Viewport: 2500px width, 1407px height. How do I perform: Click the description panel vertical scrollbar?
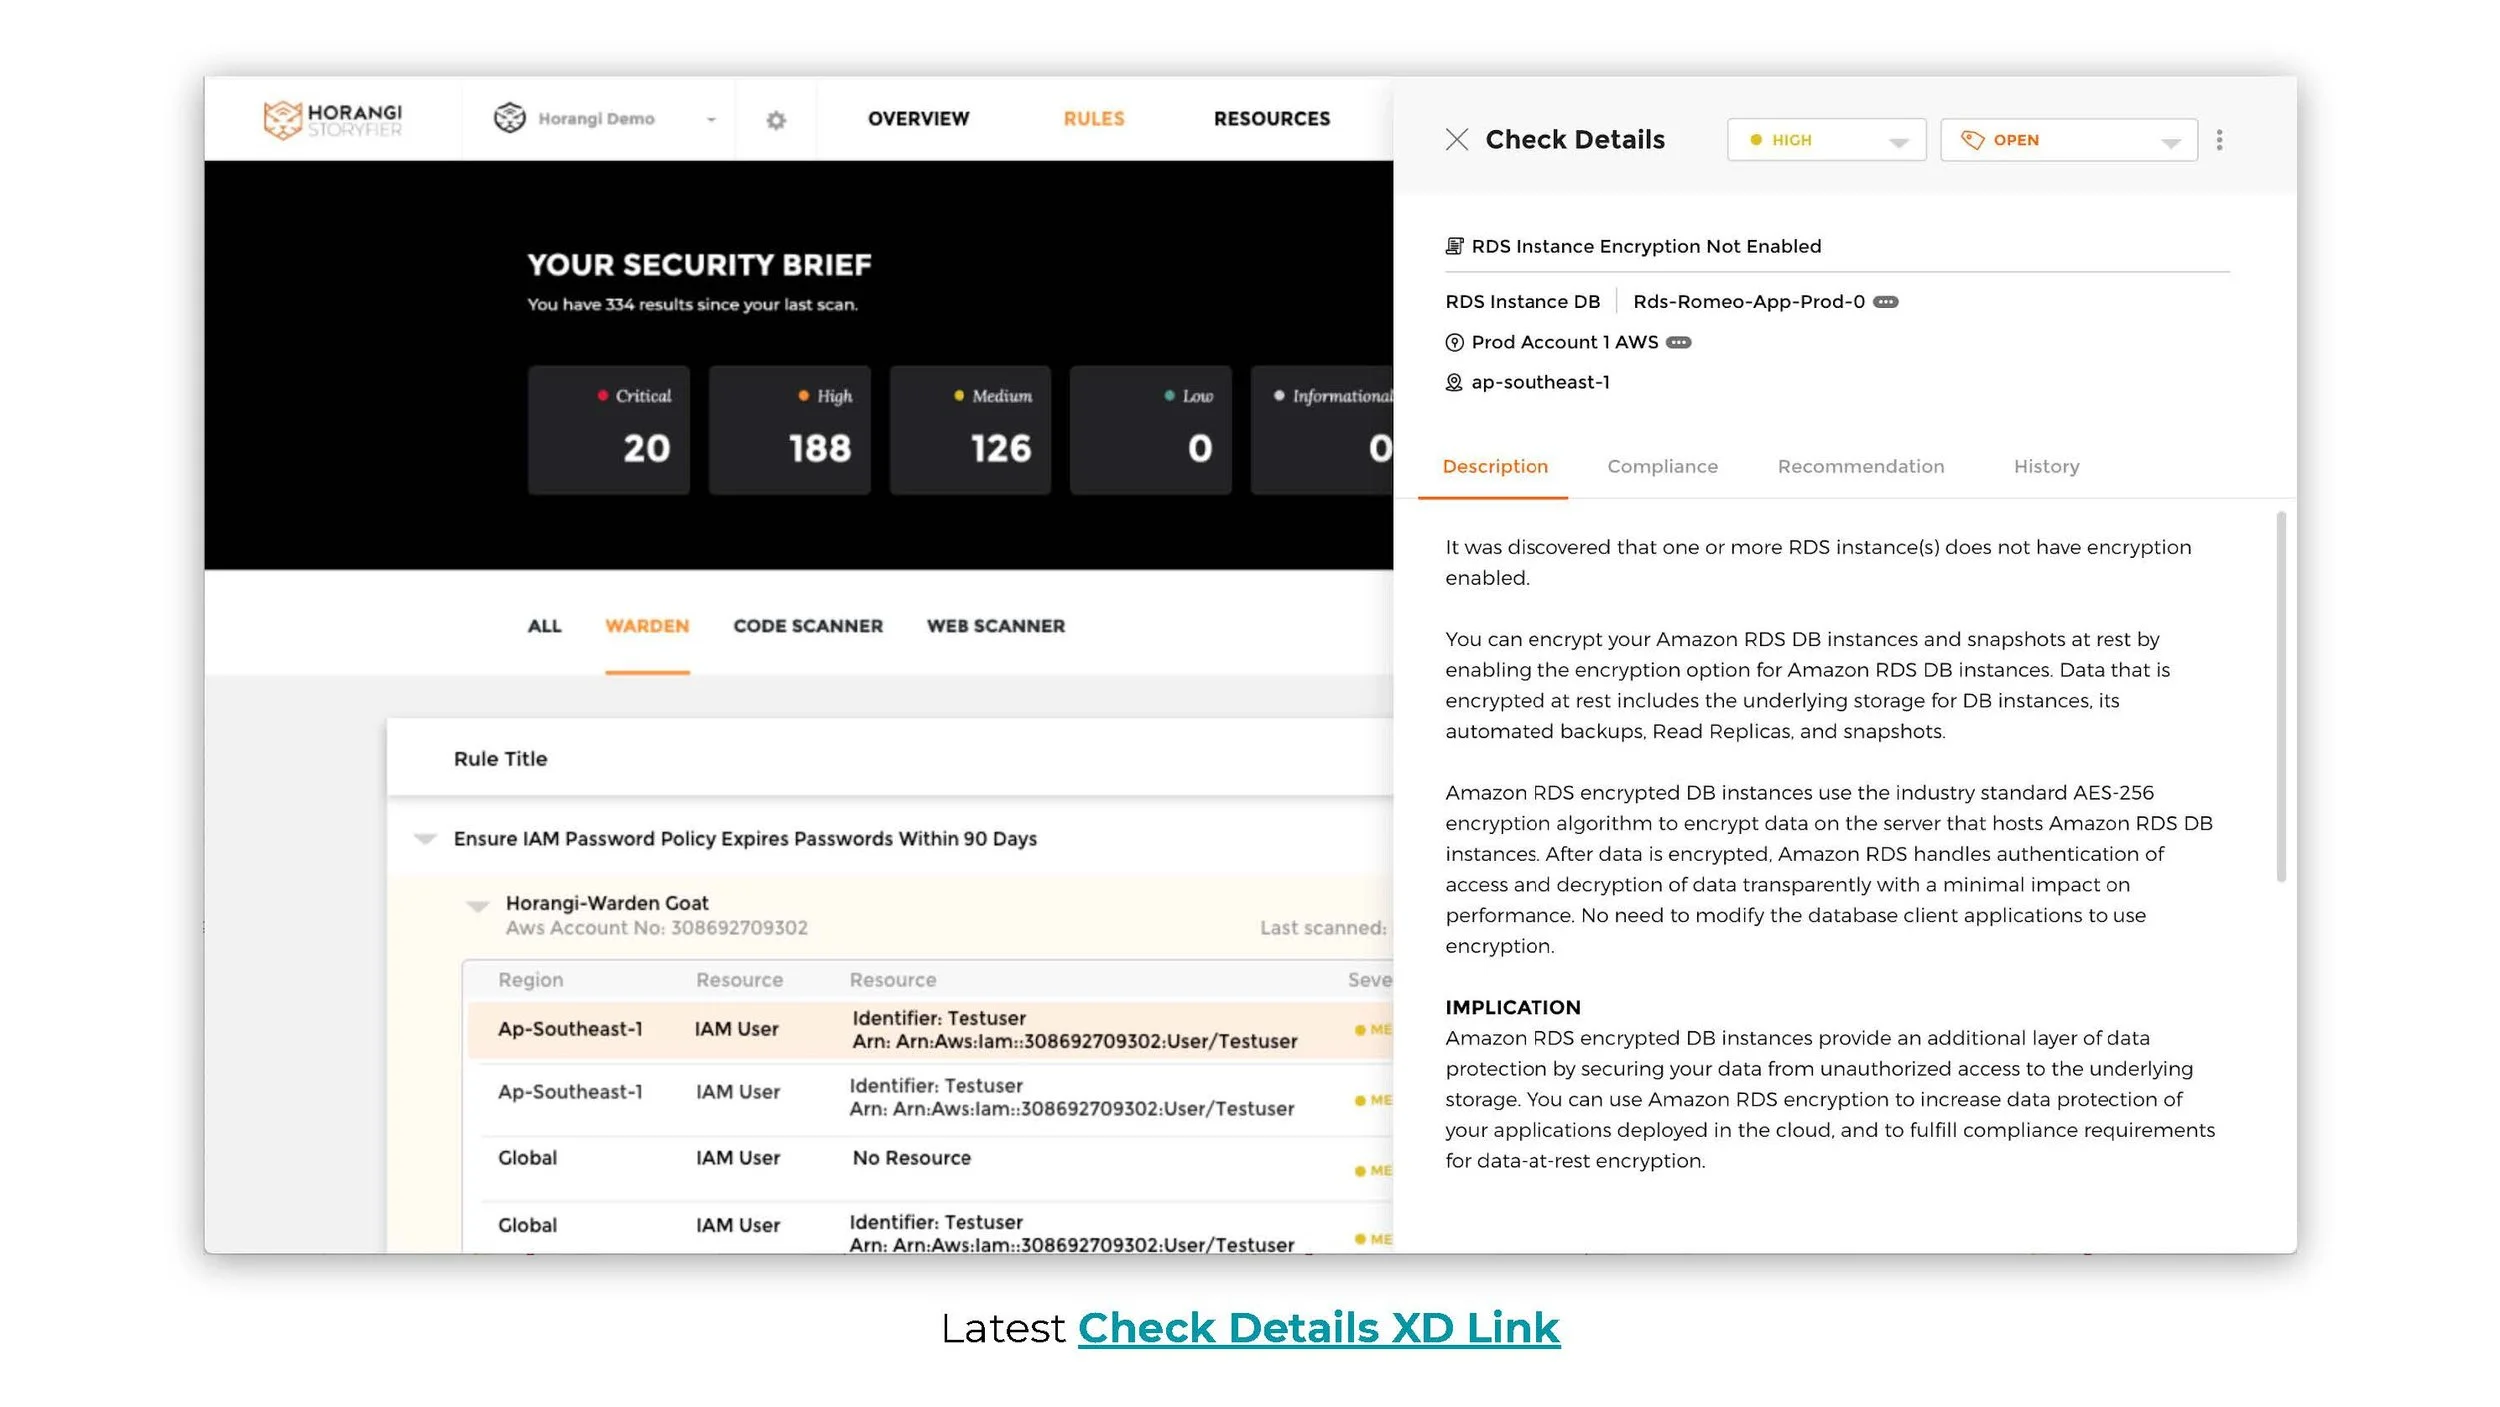[2280, 696]
